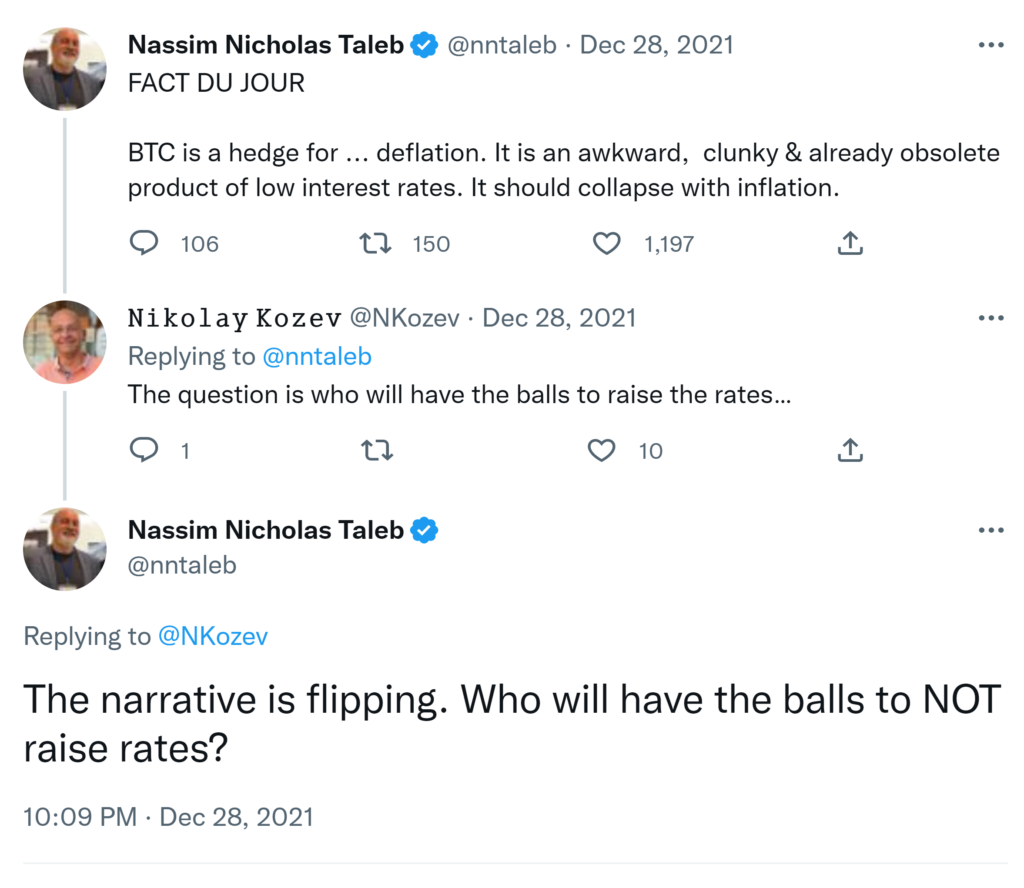Share the FACT DU JOUR tweet

click(x=849, y=243)
